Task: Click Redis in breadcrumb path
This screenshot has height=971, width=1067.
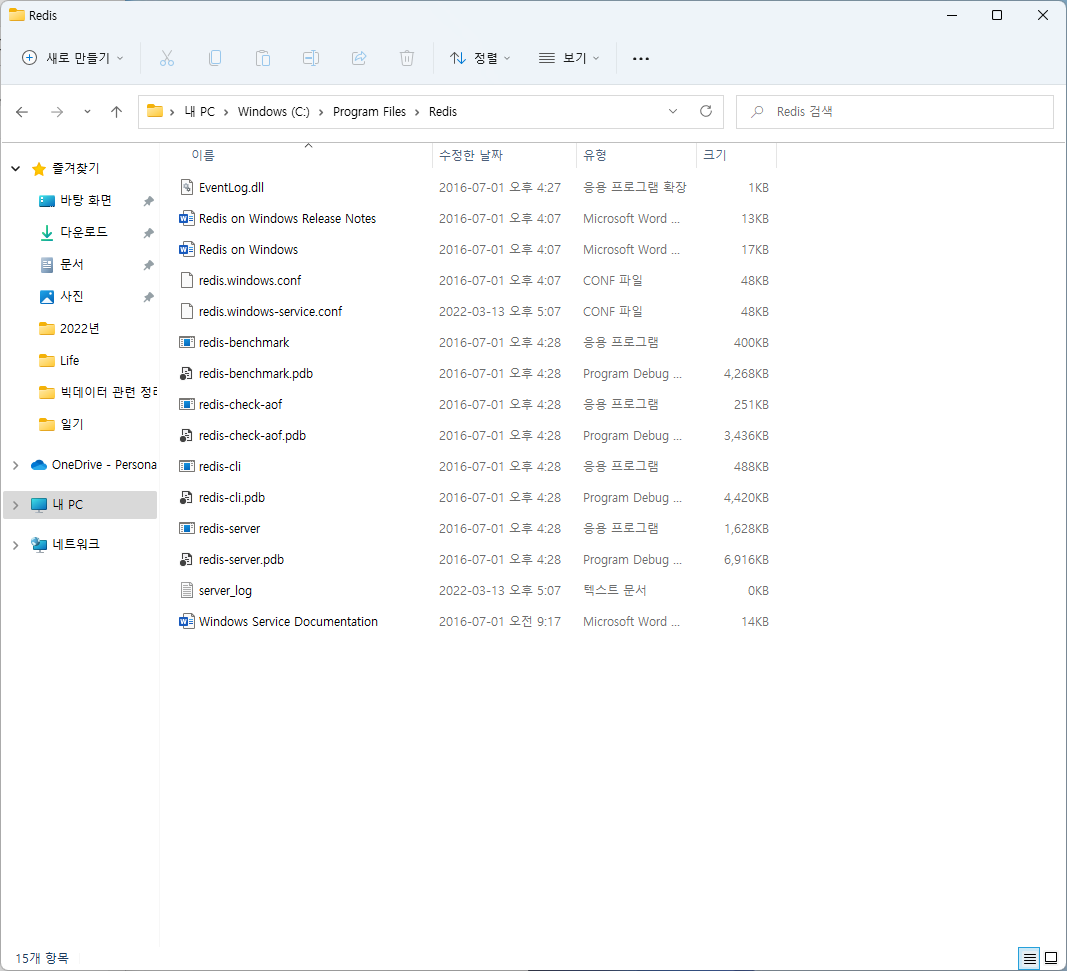Action: tap(443, 112)
